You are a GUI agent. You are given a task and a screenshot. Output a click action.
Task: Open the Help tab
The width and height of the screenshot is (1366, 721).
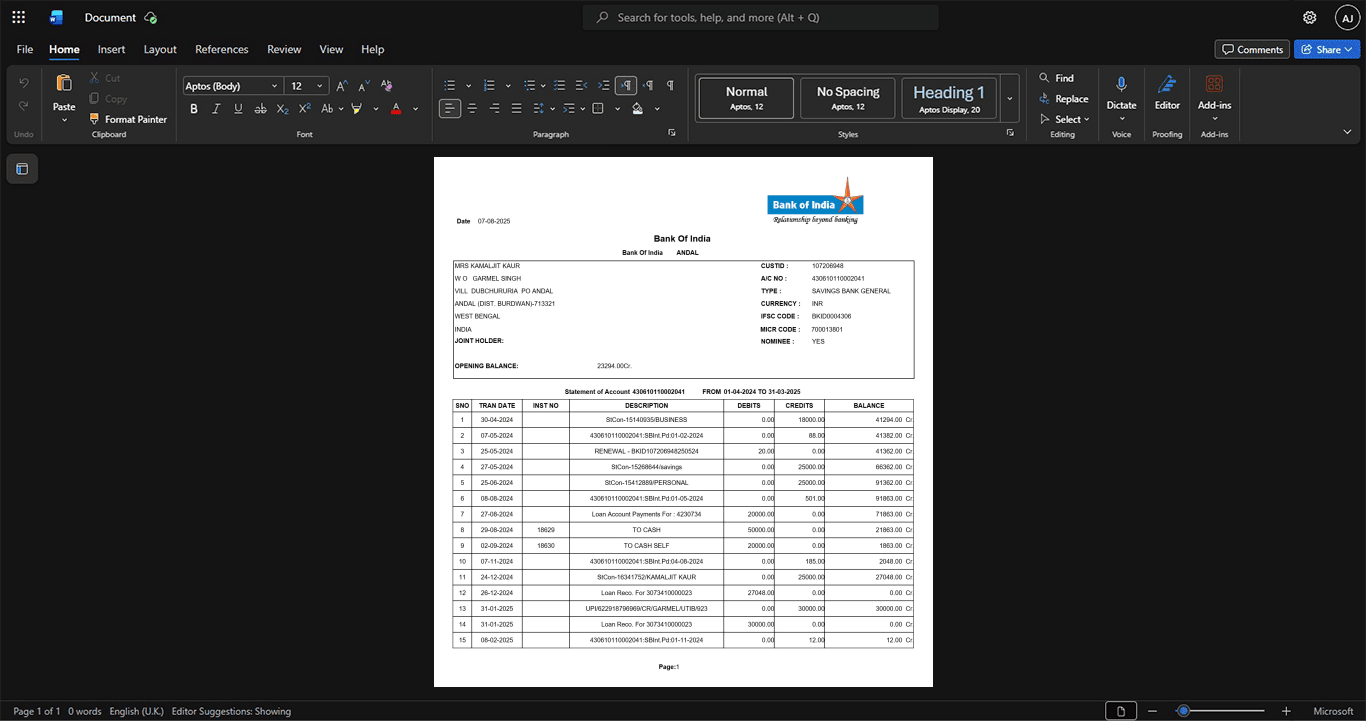click(372, 49)
